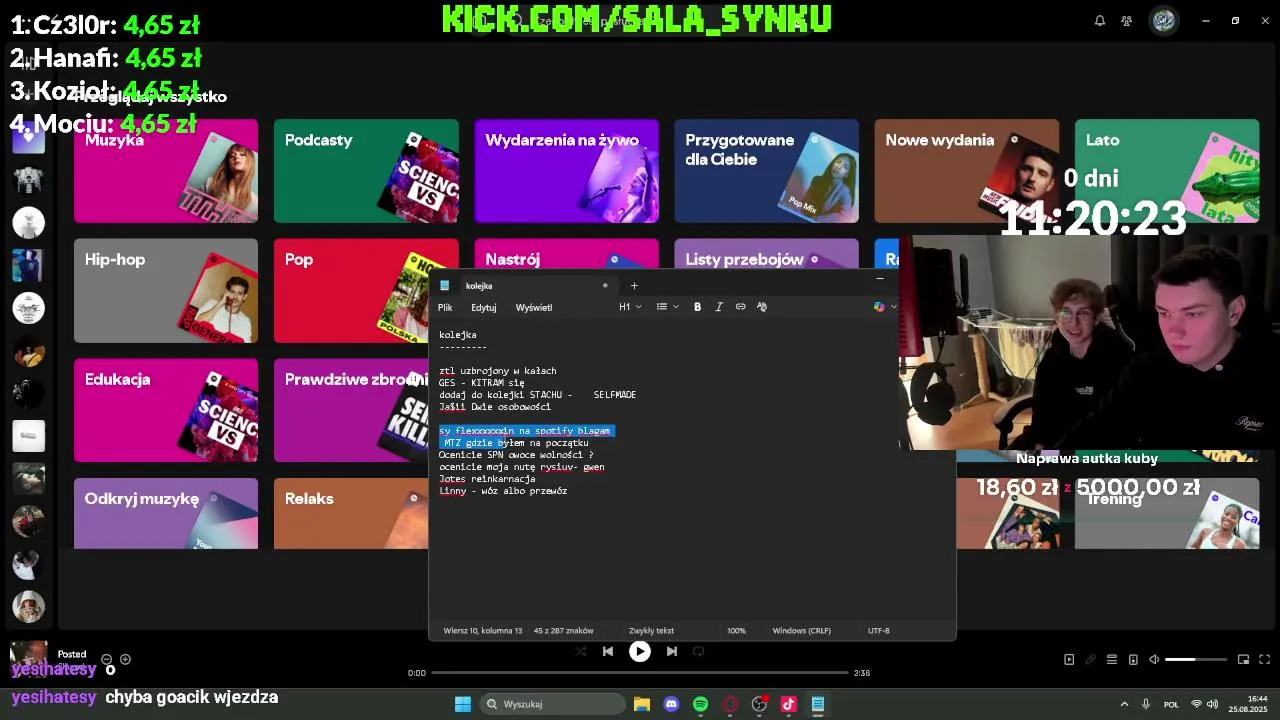
Task: Open the connect to a device panel
Action: 1133,660
